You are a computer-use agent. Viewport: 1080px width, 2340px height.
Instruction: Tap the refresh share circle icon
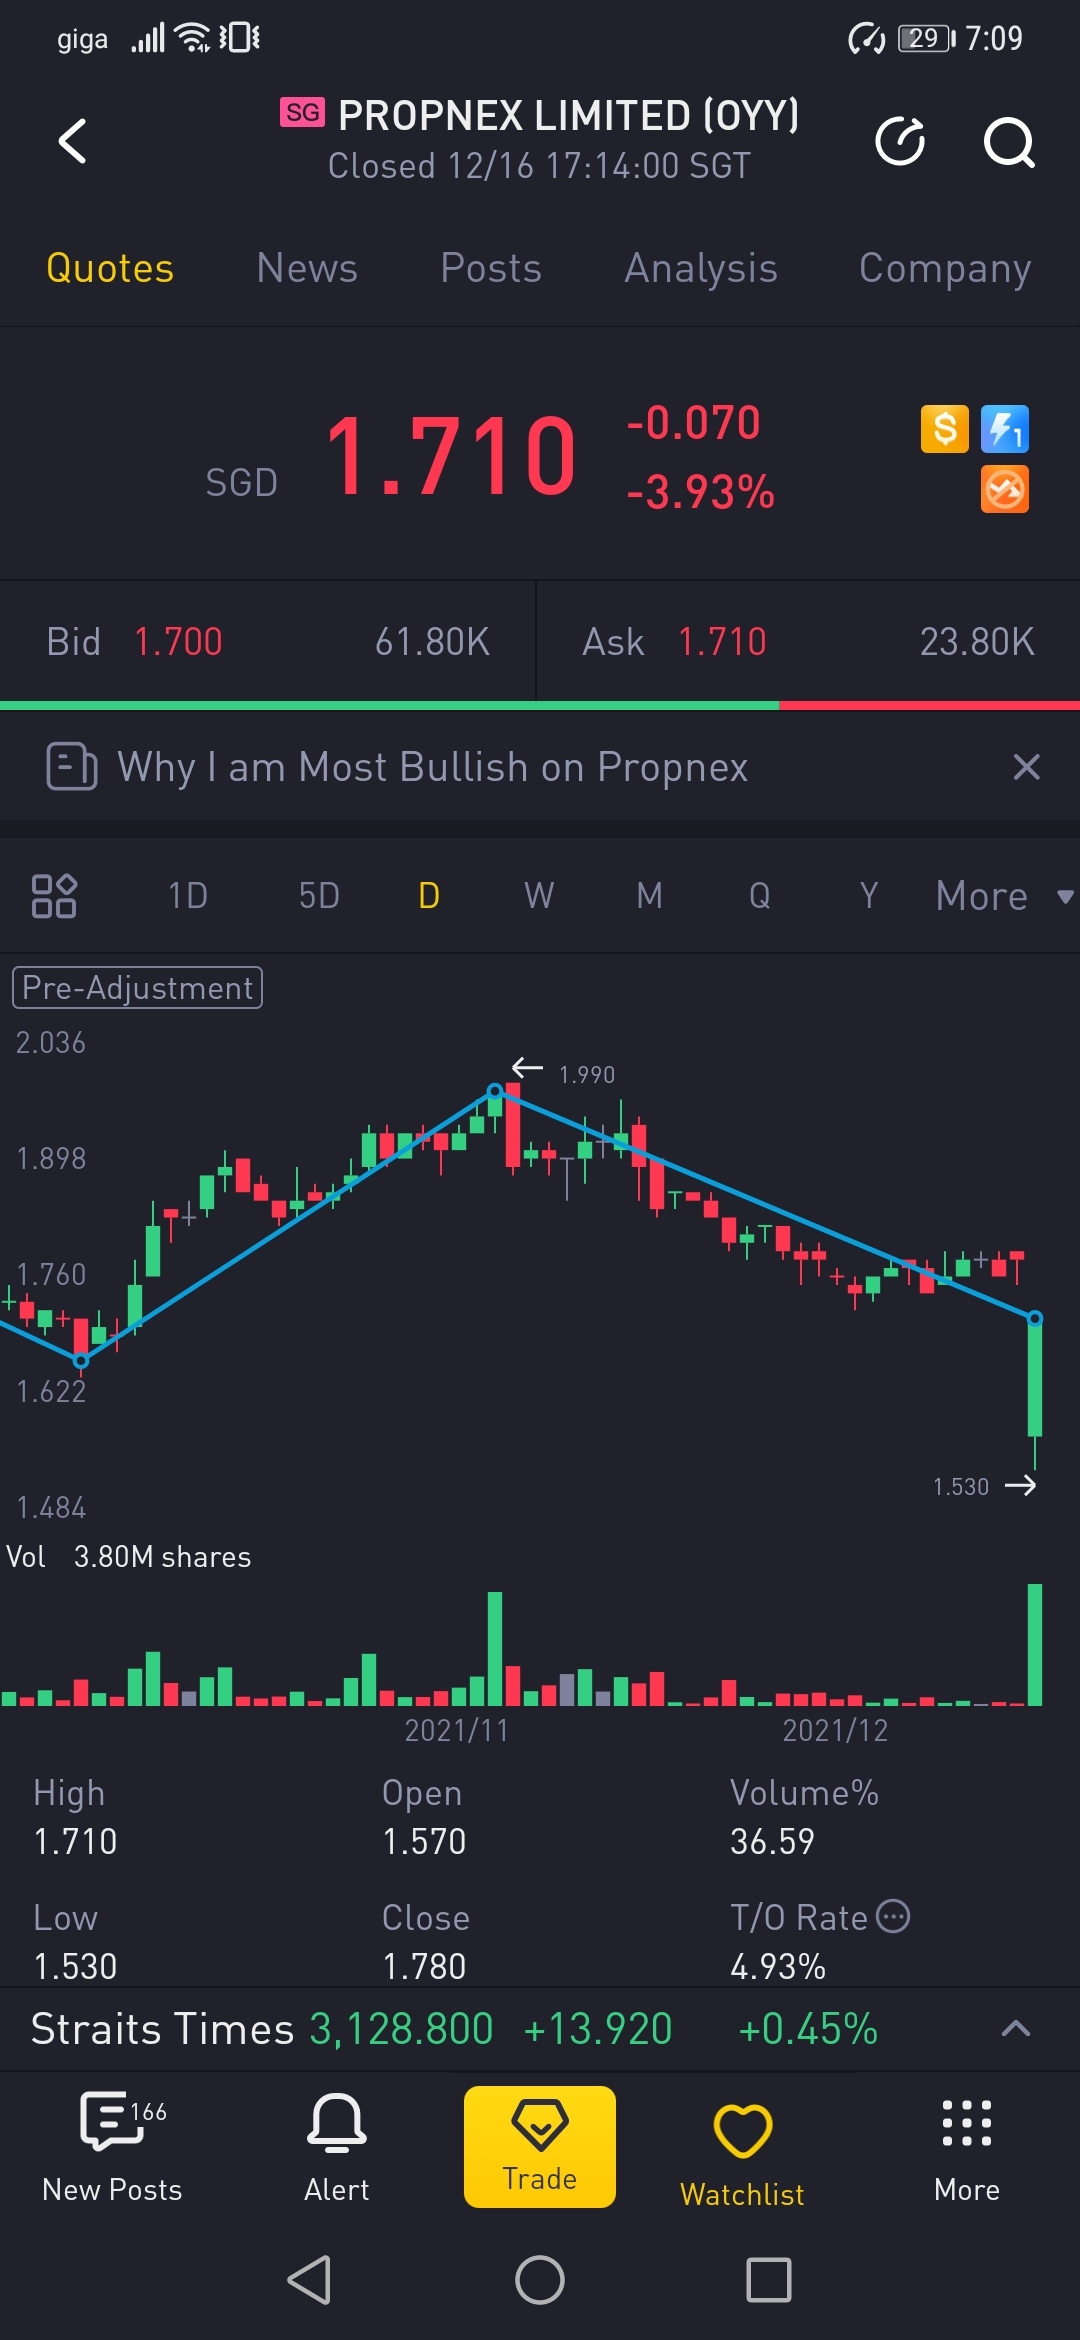coord(900,140)
